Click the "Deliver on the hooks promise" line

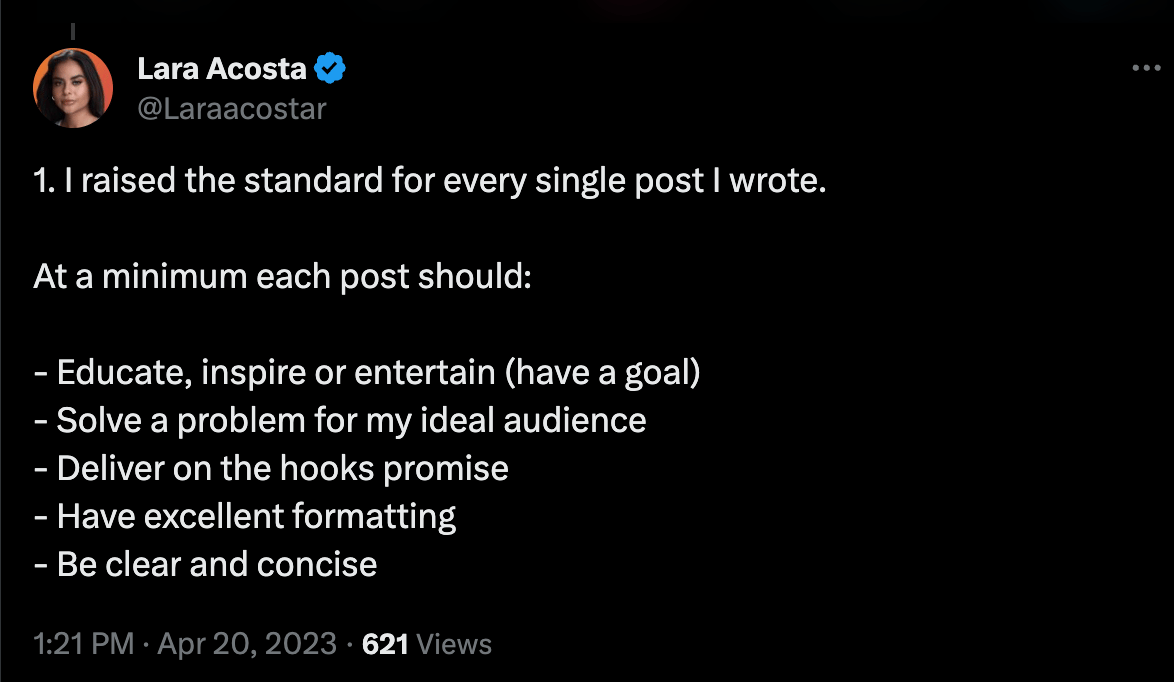(271, 468)
